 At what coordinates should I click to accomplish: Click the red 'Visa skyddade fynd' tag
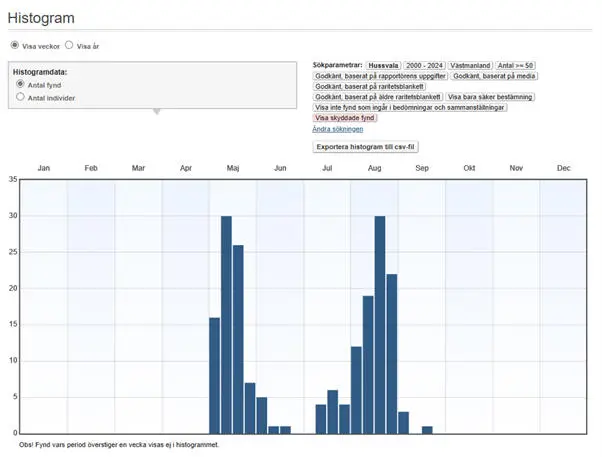click(346, 118)
